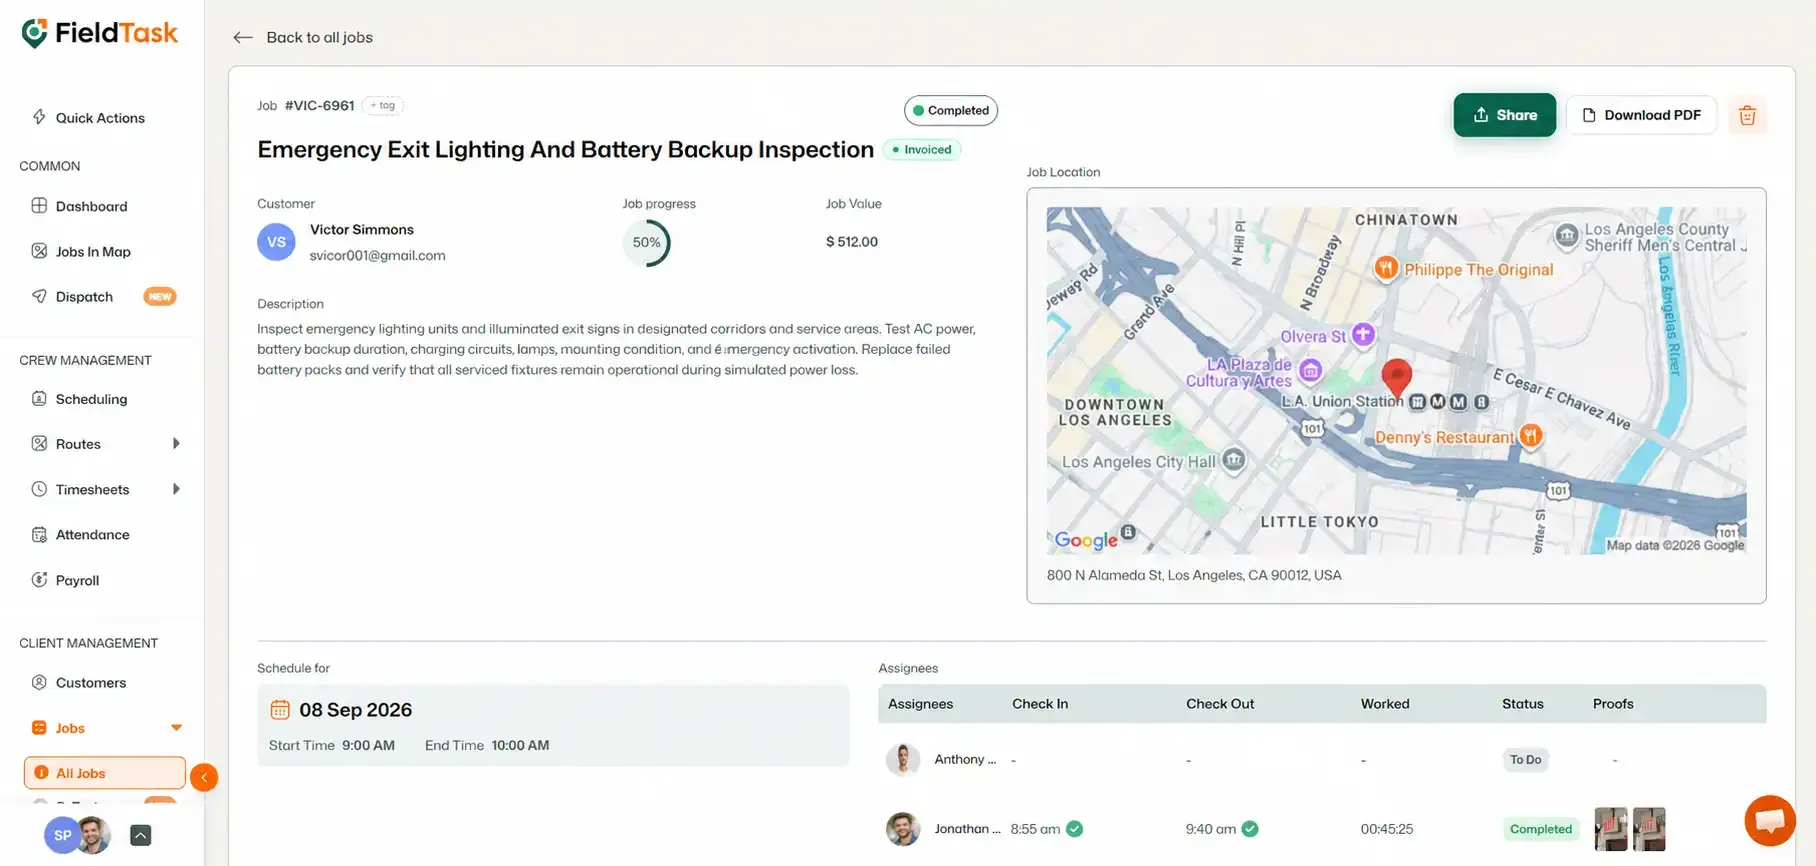The image size is (1816, 866).
Task: Click the Payroll icon
Action: (39, 580)
